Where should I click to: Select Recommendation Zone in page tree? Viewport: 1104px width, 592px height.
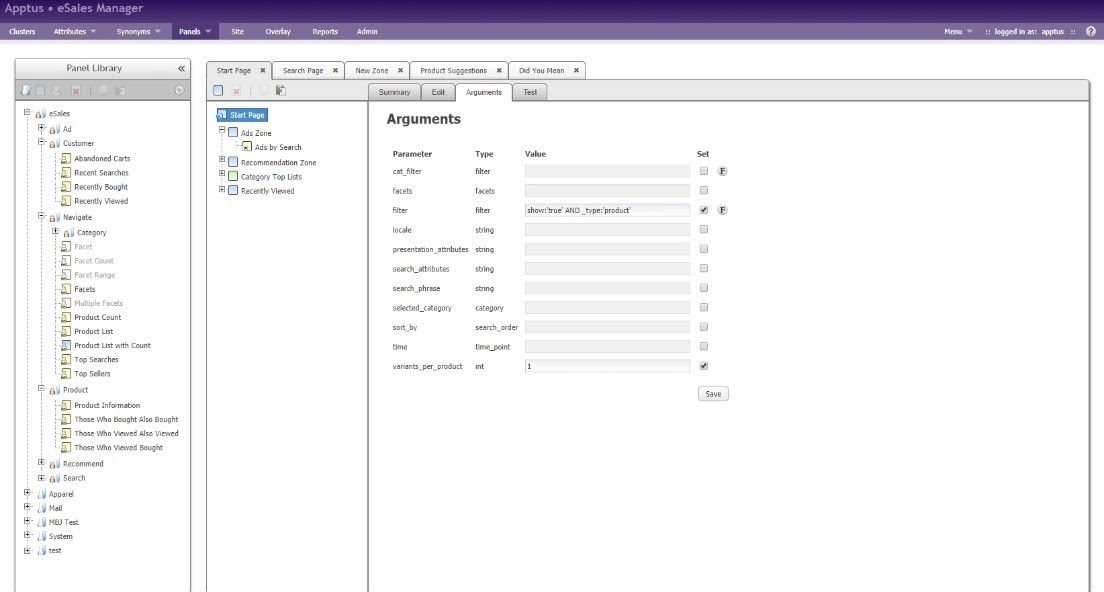coord(278,163)
